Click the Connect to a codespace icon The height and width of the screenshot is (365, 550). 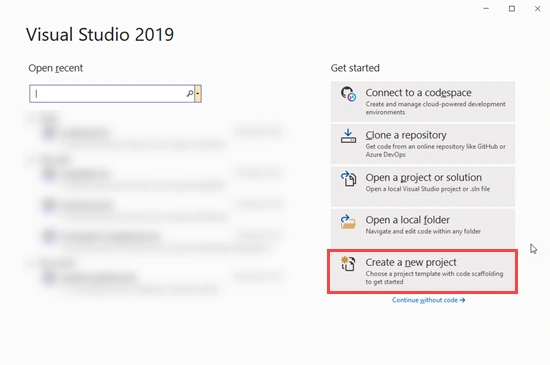[348, 94]
